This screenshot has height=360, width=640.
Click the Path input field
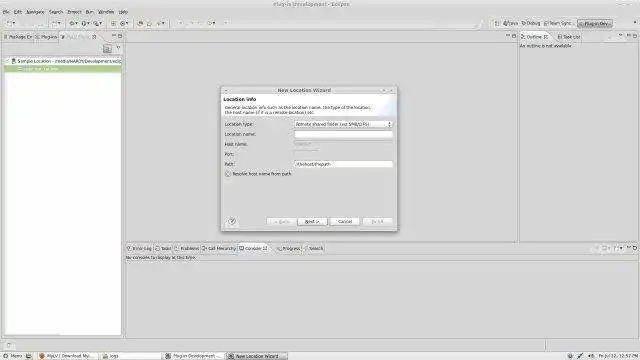click(x=343, y=164)
